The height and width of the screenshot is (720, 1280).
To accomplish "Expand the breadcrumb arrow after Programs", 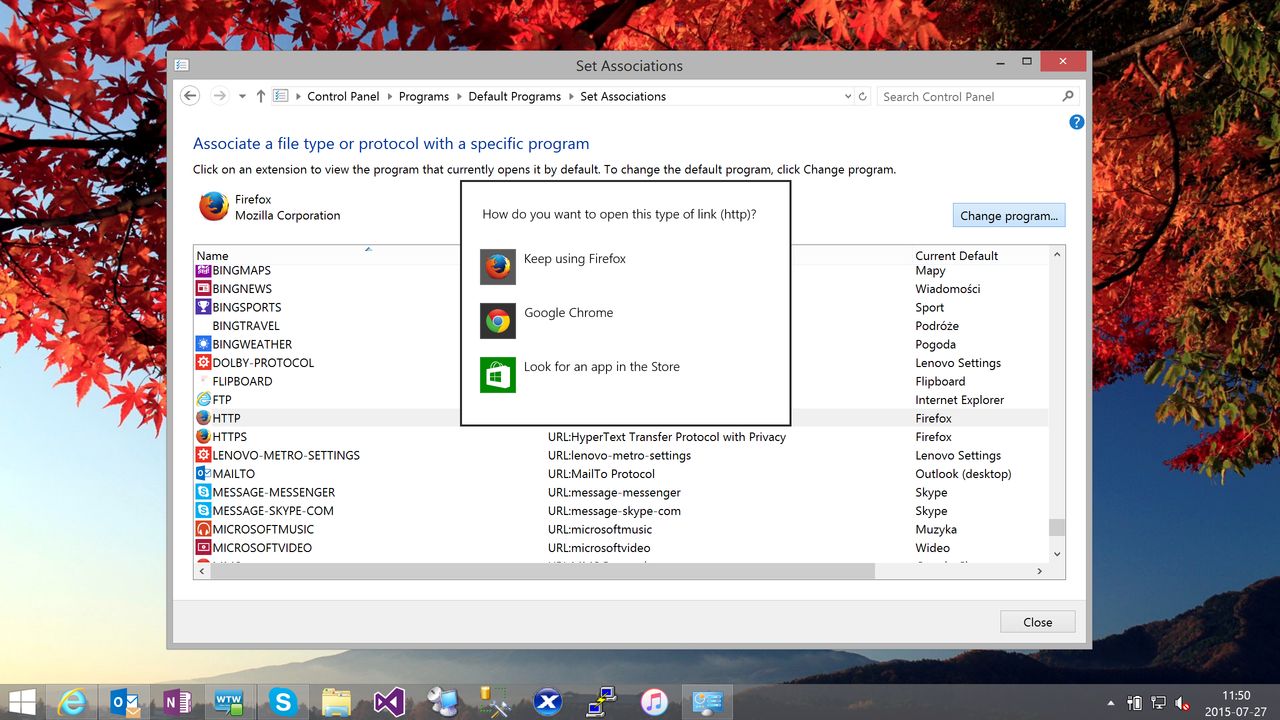I will point(459,97).
